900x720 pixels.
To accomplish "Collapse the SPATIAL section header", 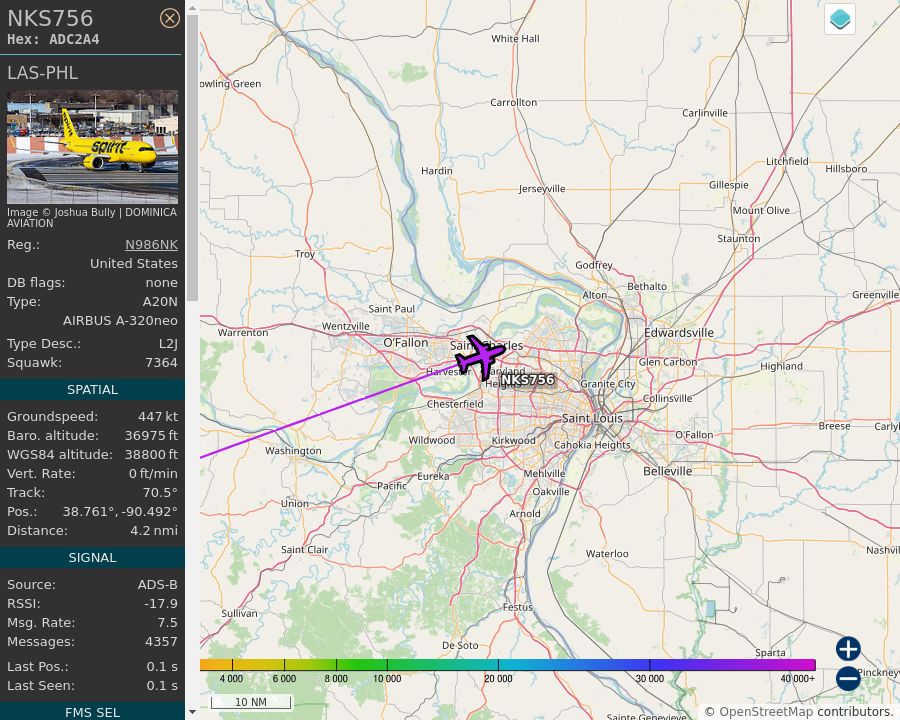I will tap(92, 389).
